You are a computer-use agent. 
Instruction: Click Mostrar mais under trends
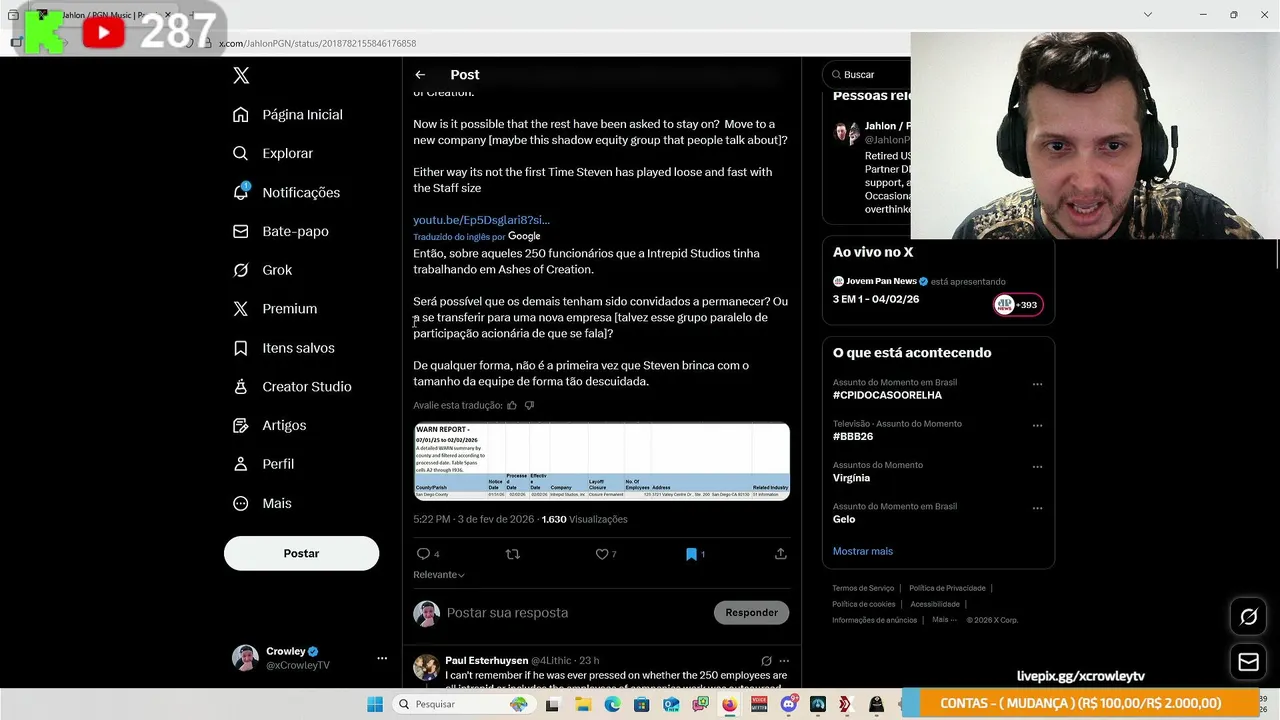tap(863, 551)
